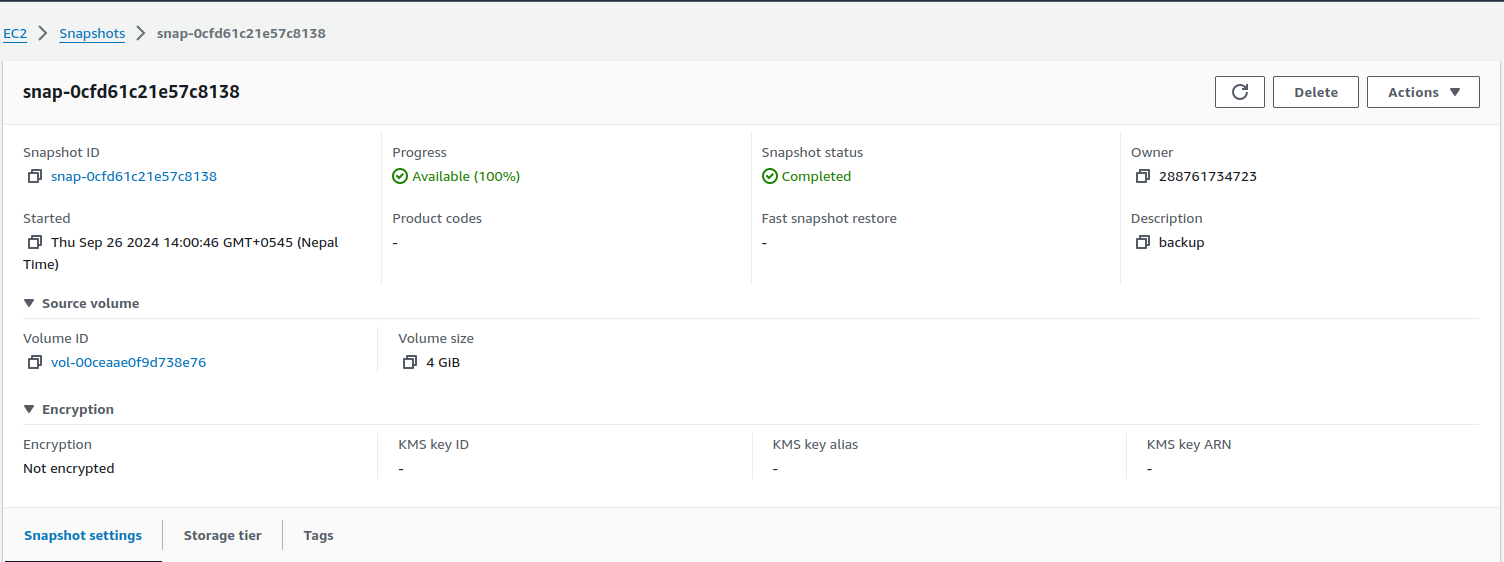
Task: Copy the Snapshot ID value
Action: 35,177
